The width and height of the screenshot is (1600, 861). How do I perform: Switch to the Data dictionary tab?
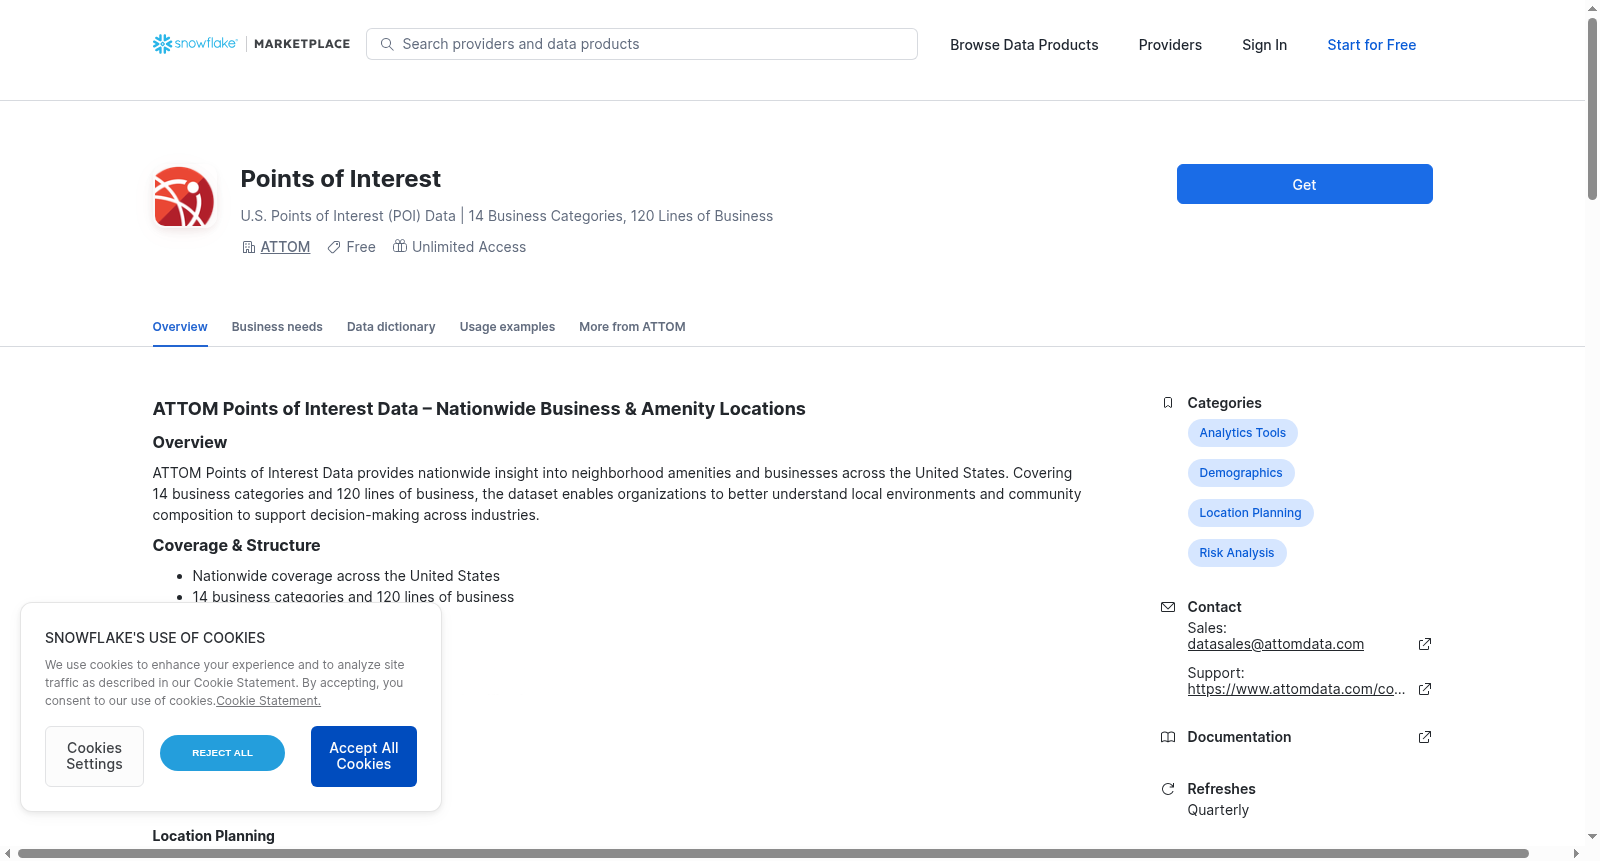tap(391, 327)
